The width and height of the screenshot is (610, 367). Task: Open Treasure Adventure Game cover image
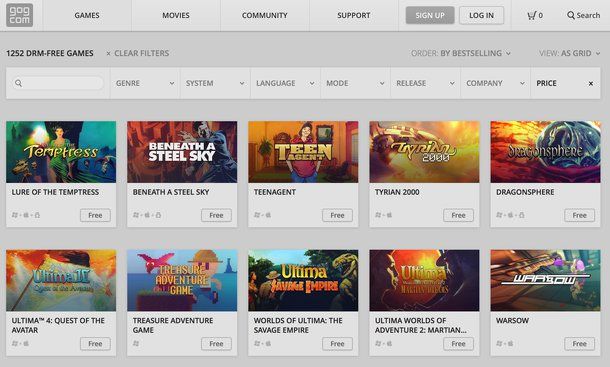coord(182,280)
